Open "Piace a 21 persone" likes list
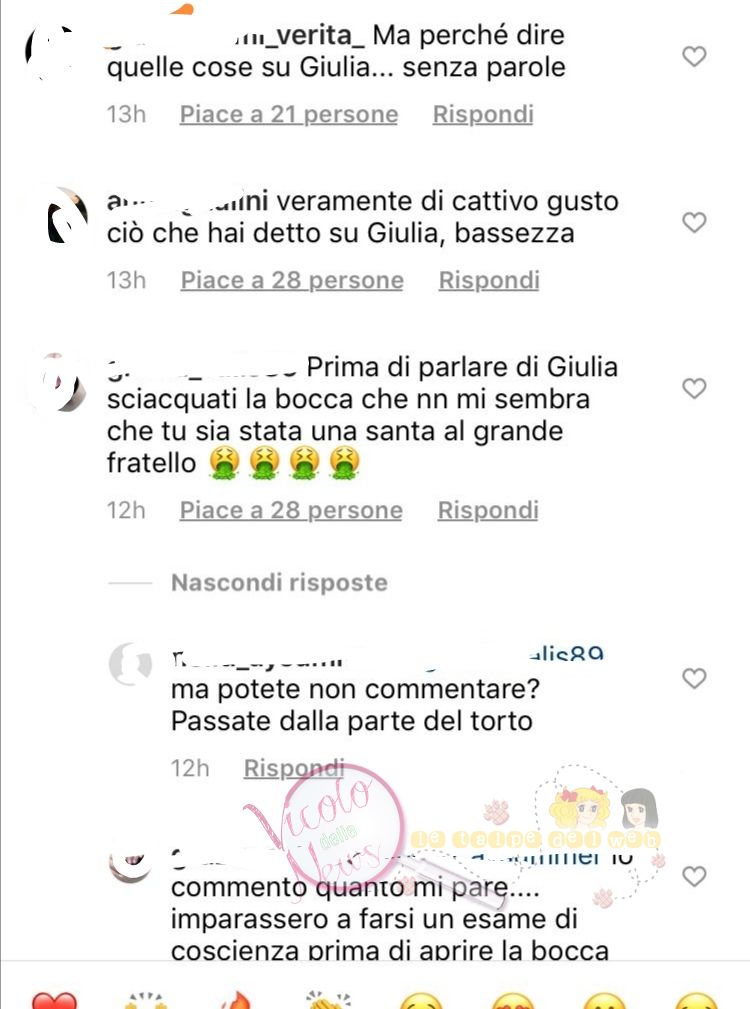This screenshot has height=1009, width=750. [x=289, y=115]
